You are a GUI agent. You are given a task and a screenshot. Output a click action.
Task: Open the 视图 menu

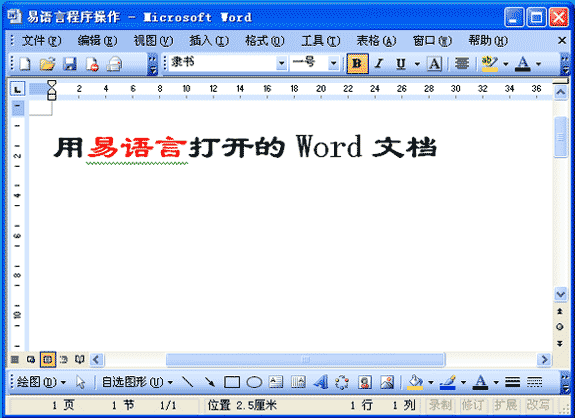(x=153, y=41)
